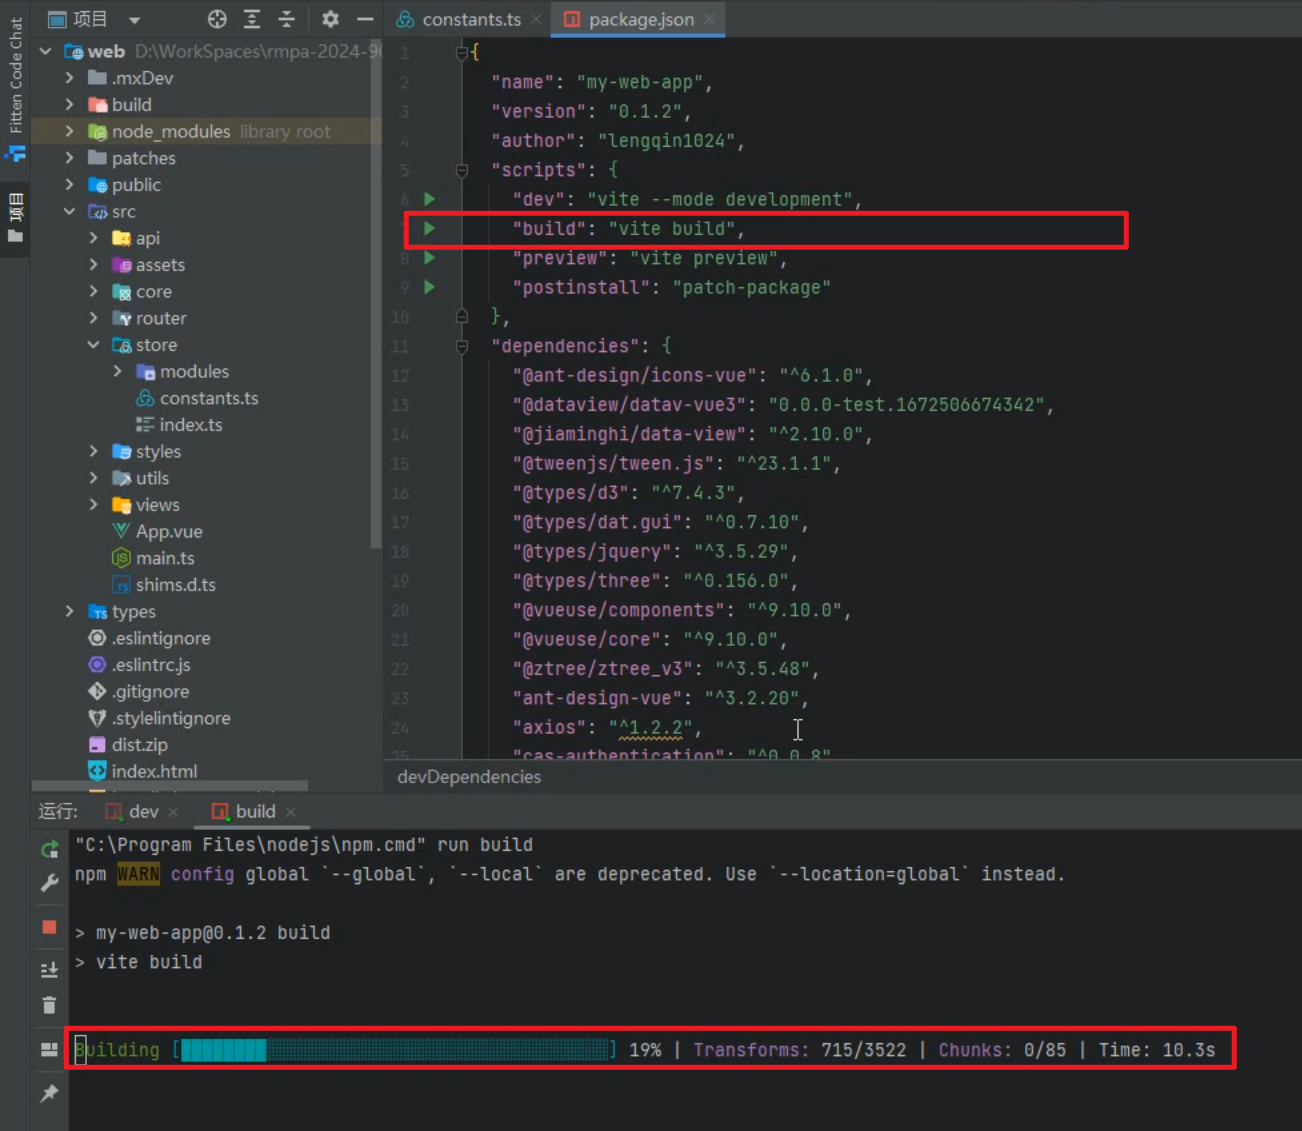Stop the running build process
1302x1131 pixels.
tap(49, 927)
